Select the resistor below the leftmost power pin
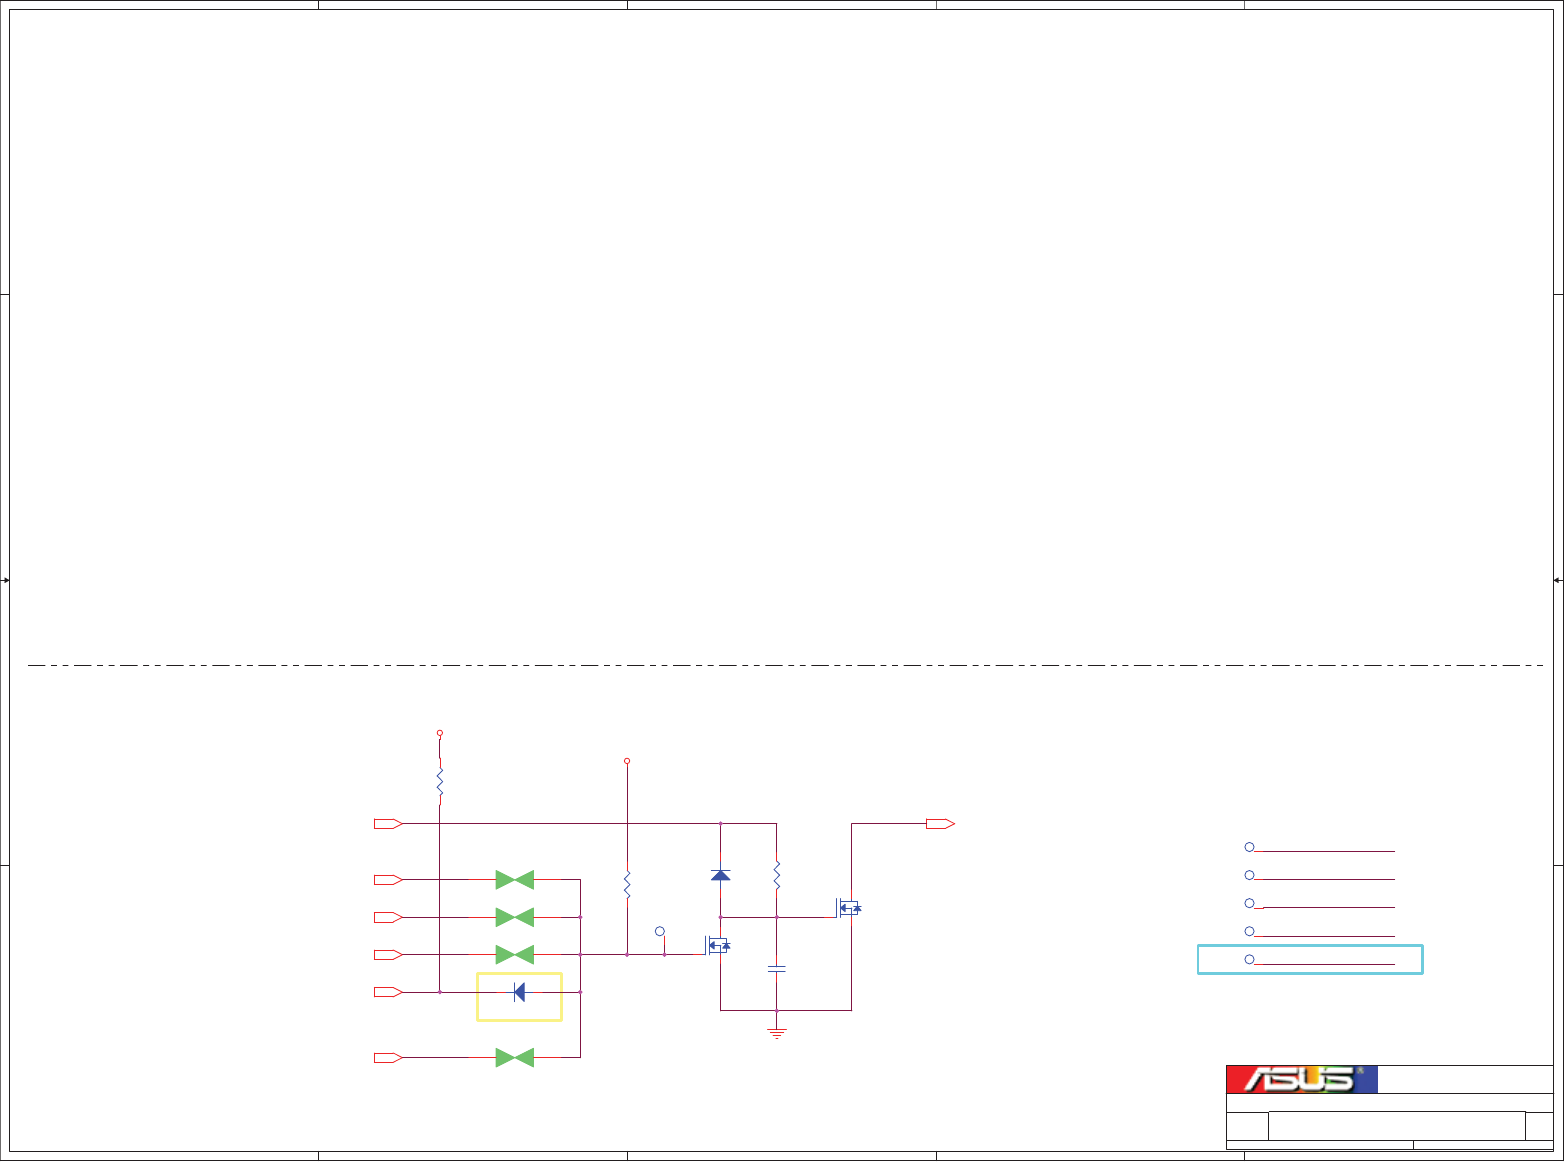Viewport: 1564px width, 1162px height. [440, 784]
